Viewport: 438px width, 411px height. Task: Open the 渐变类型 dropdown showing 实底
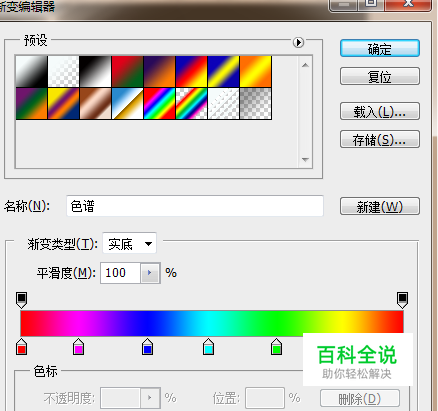click(129, 243)
